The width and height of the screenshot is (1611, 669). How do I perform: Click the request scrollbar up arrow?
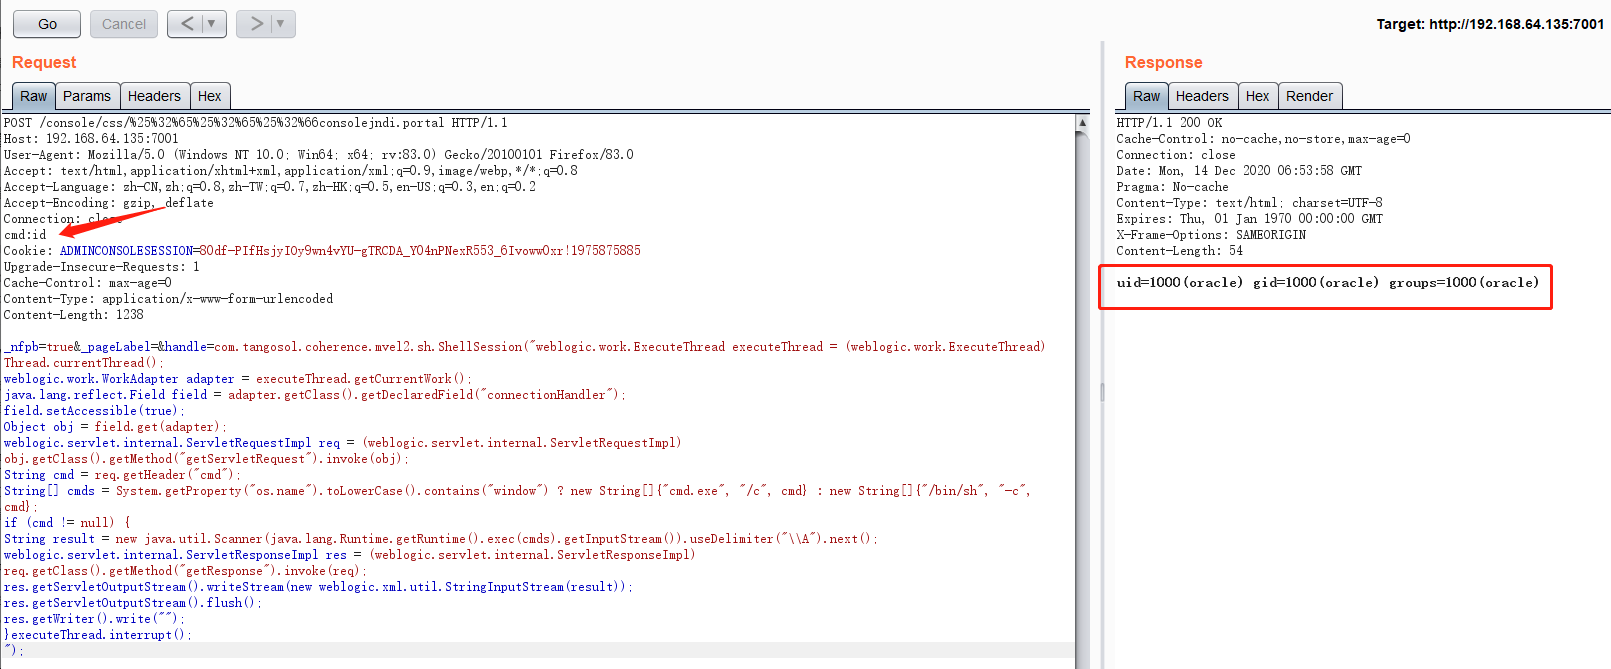[x=1082, y=122]
